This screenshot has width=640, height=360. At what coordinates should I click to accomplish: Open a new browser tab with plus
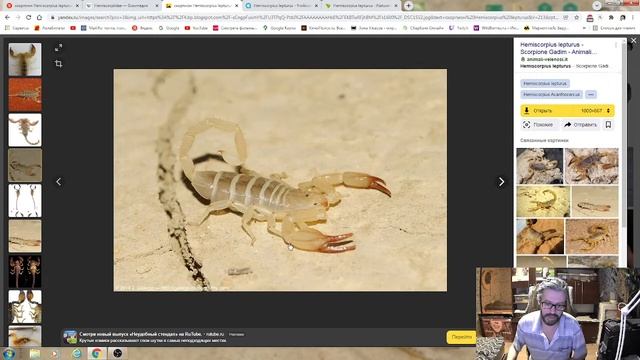[408, 6]
